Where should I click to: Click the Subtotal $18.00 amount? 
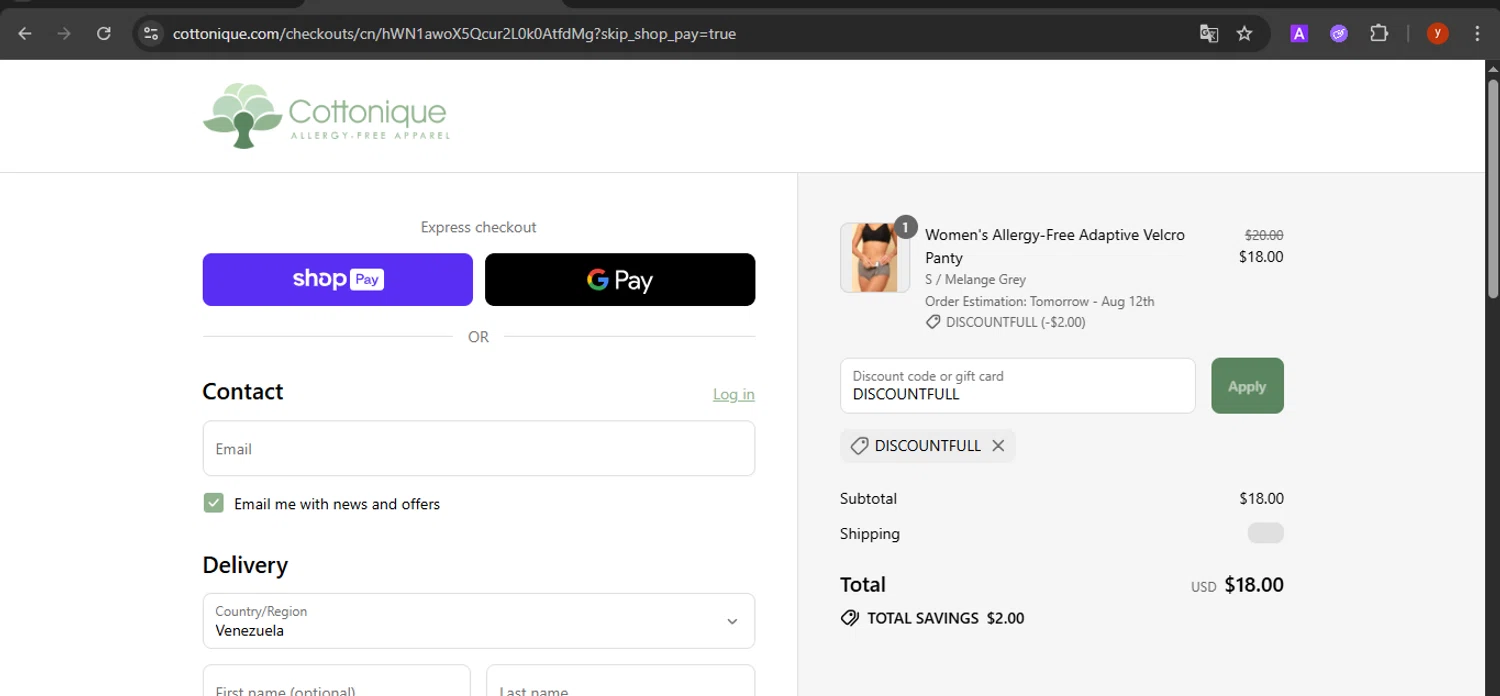click(1261, 498)
